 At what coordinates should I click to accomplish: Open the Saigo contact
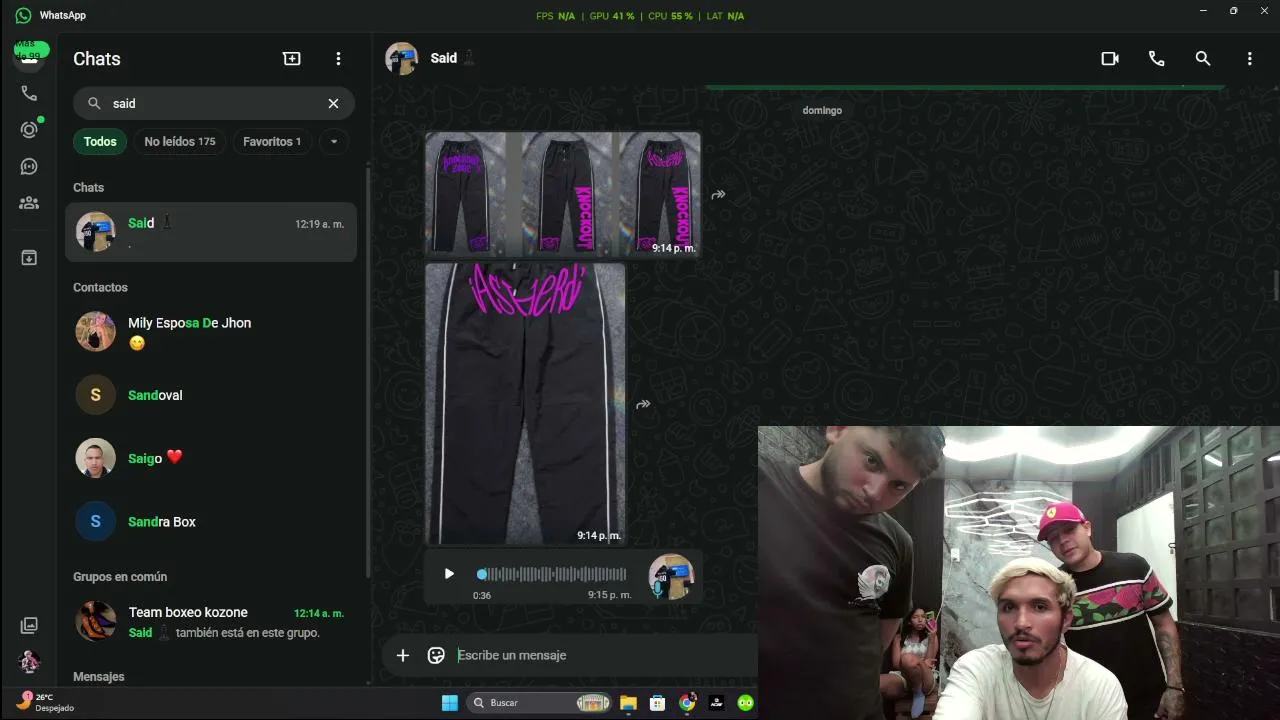[x=211, y=458]
